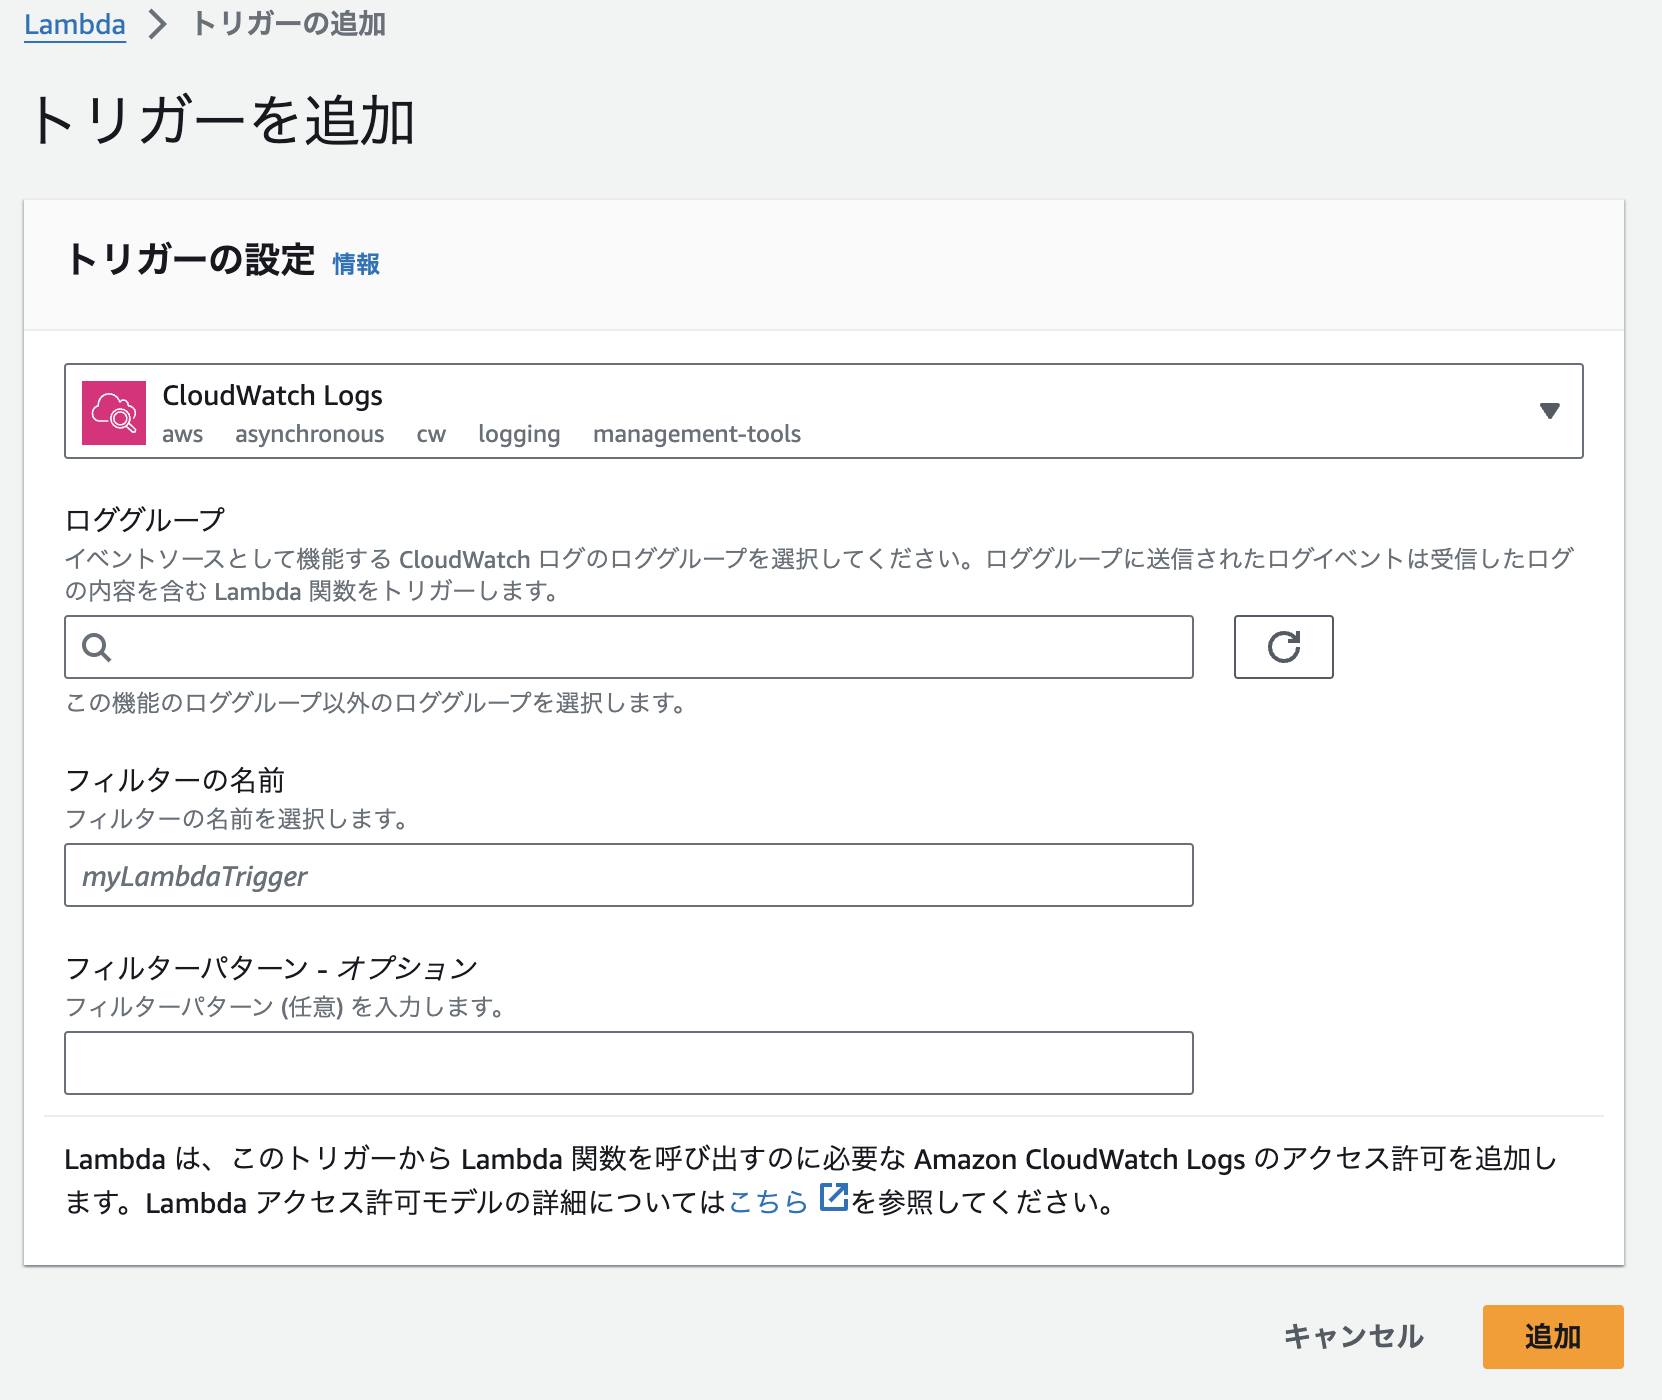This screenshot has height=1400, width=1662.
Task: Click the filter pattern input field
Action: tap(629, 1063)
